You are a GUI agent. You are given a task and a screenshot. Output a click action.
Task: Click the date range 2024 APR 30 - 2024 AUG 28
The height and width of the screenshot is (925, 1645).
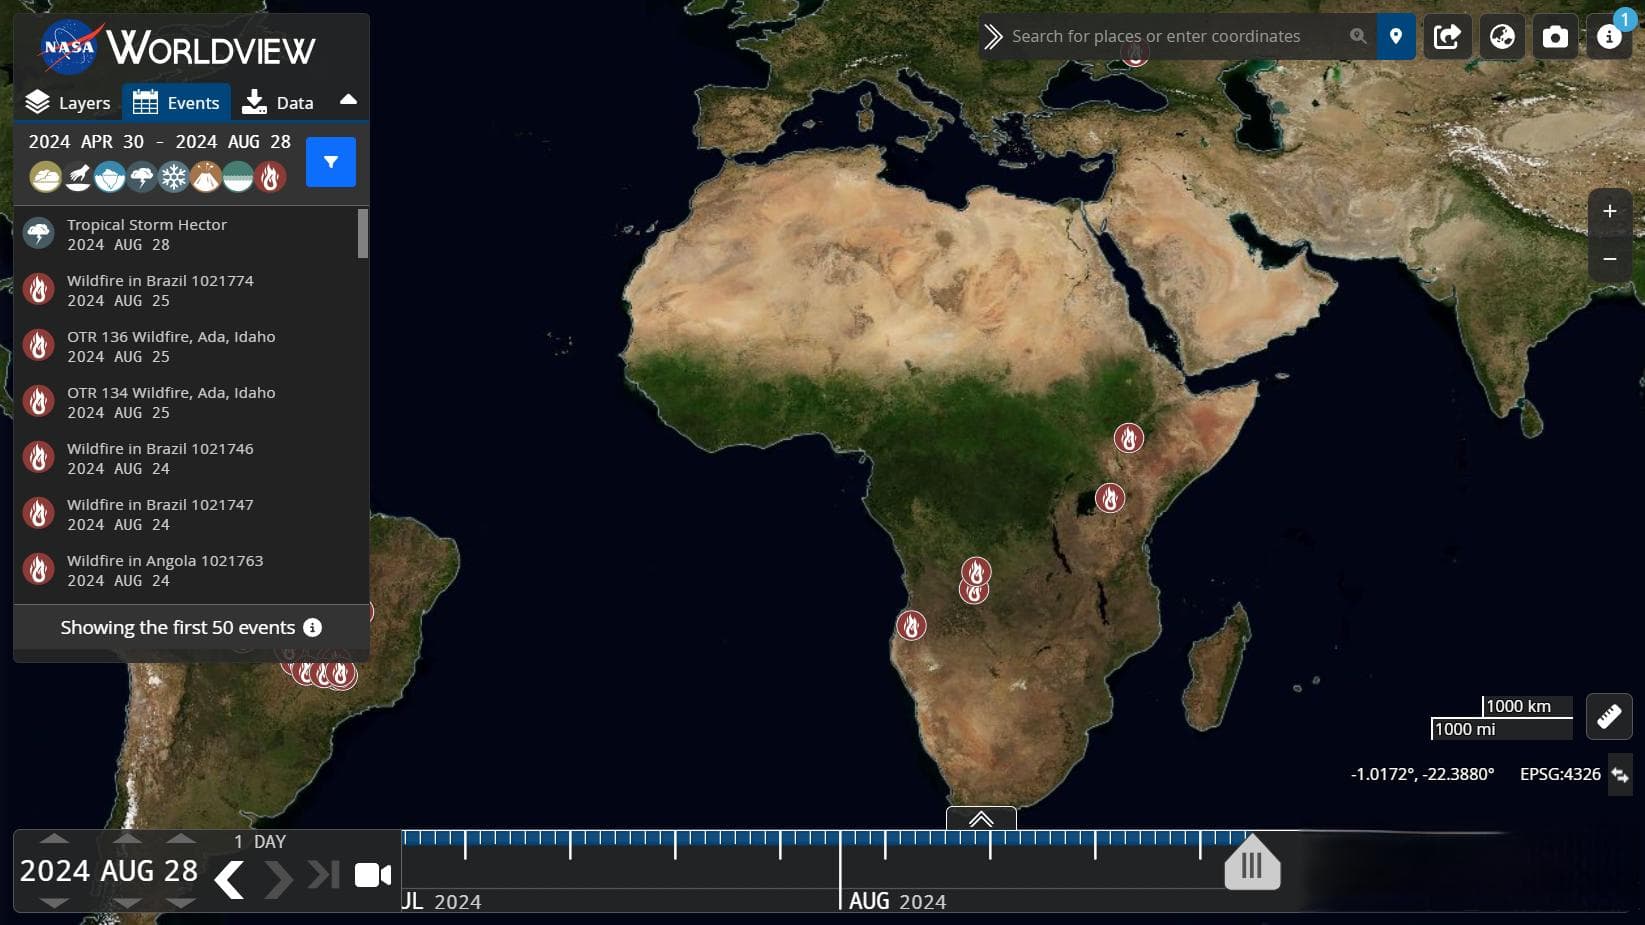160,142
